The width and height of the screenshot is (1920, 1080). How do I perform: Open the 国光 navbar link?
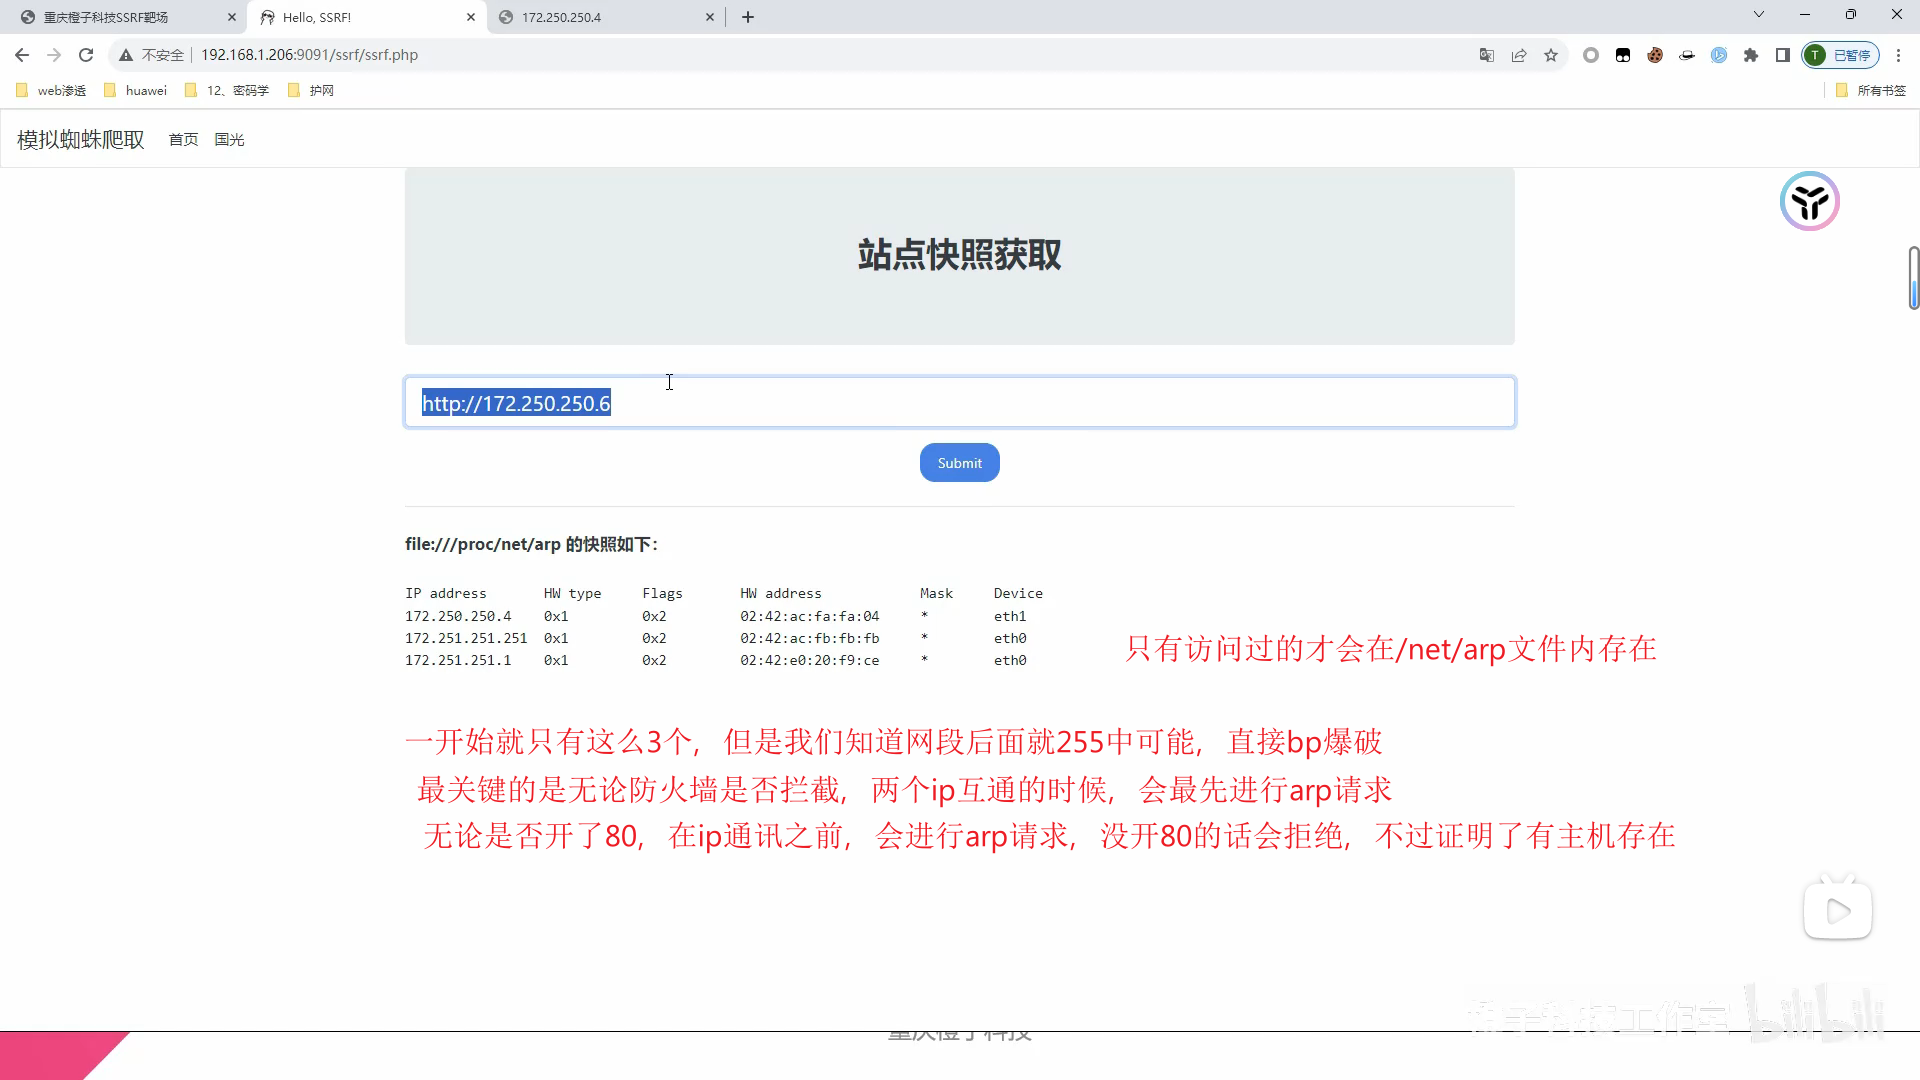229,139
